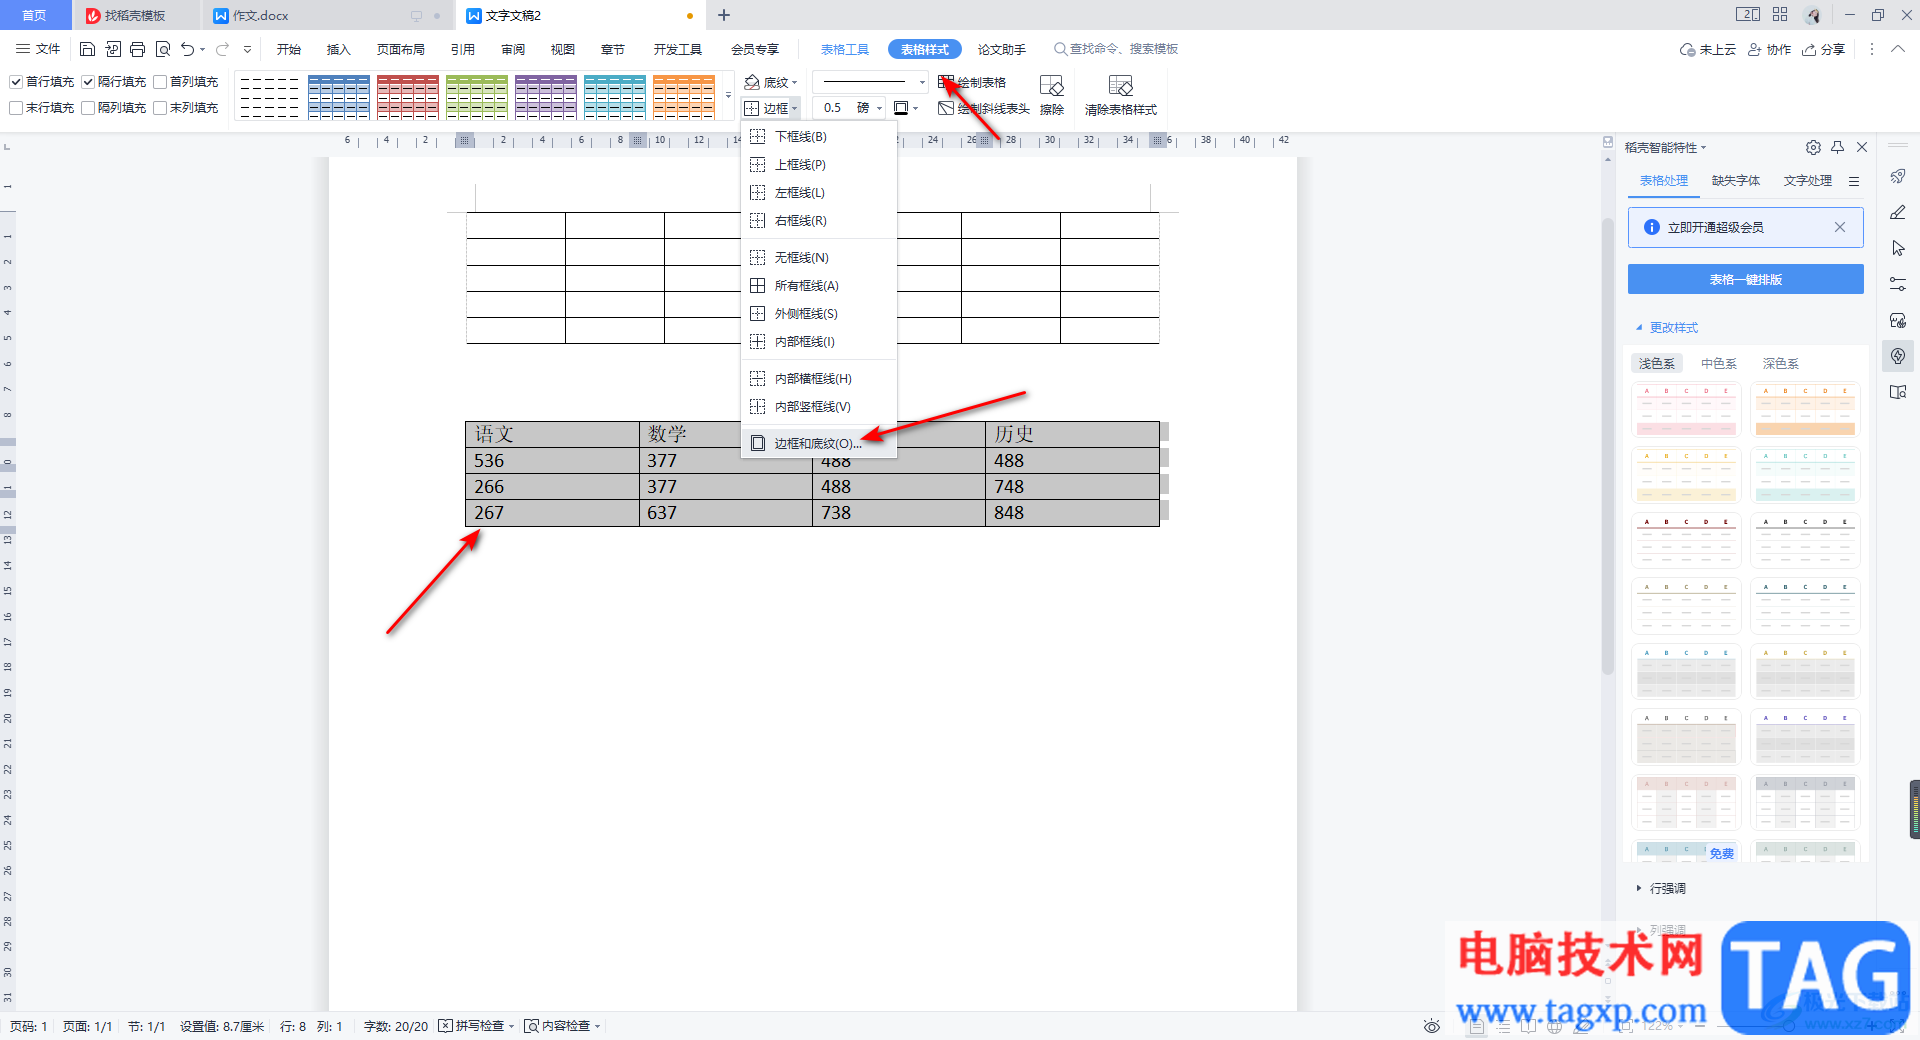The image size is (1920, 1040).
Task: Open the Shading (底纹) tool
Action: [x=771, y=82]
